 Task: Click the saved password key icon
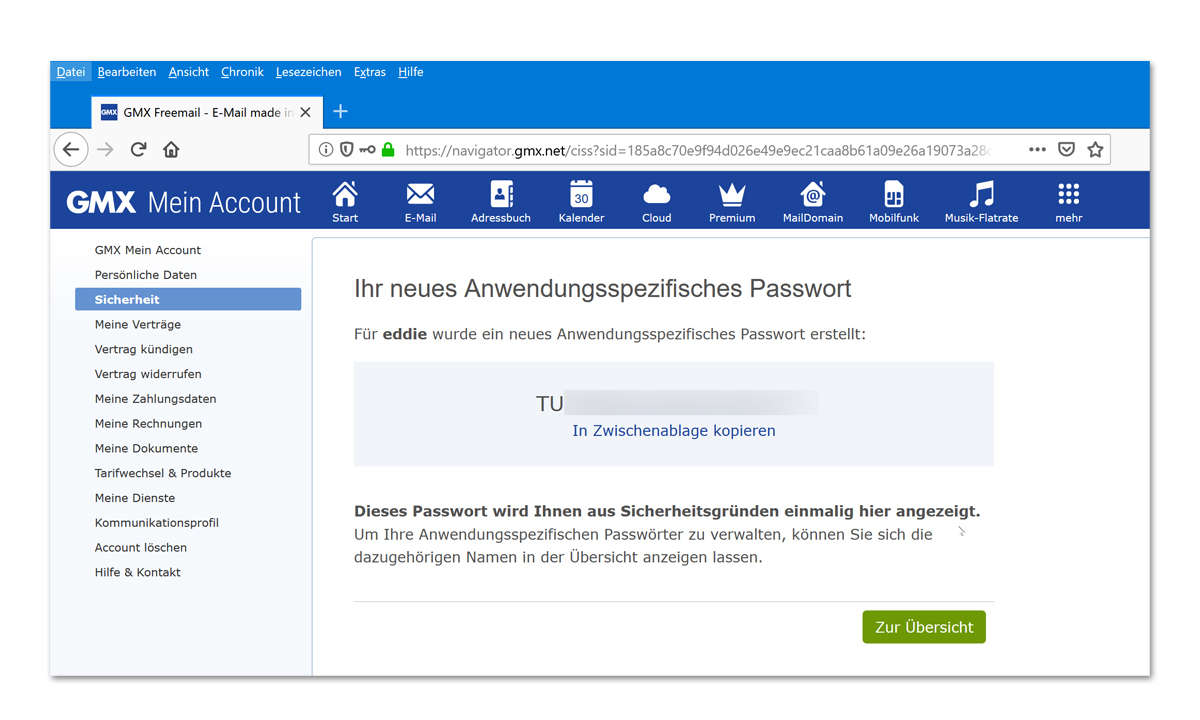pyautogui.click(x=367, y=150)
